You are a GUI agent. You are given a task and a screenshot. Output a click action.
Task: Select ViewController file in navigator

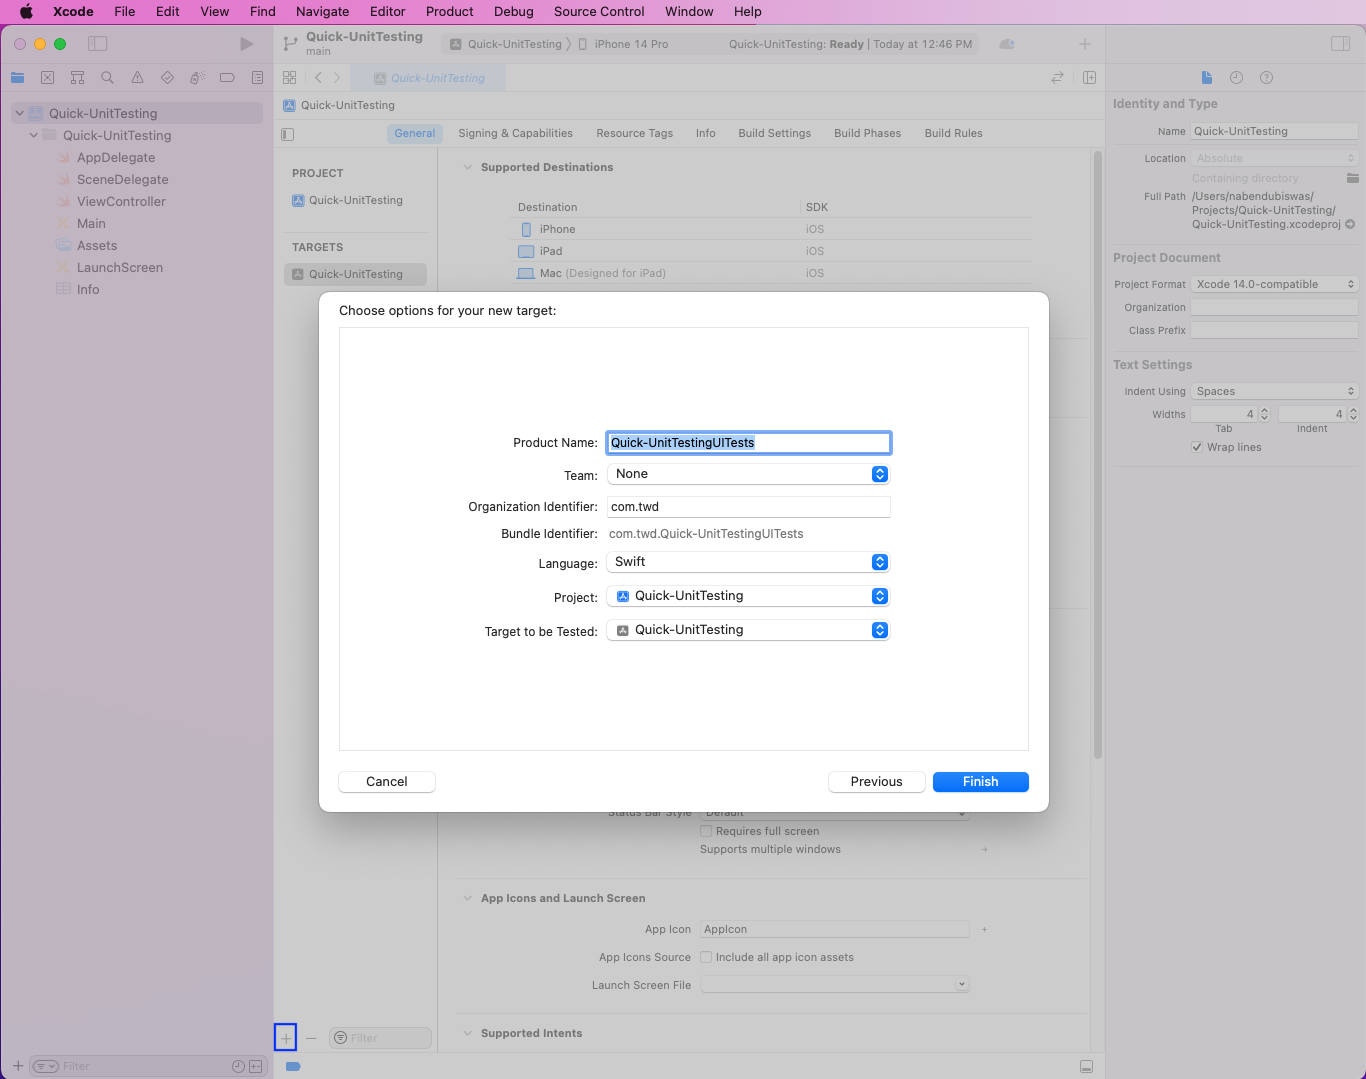point(121,201)
